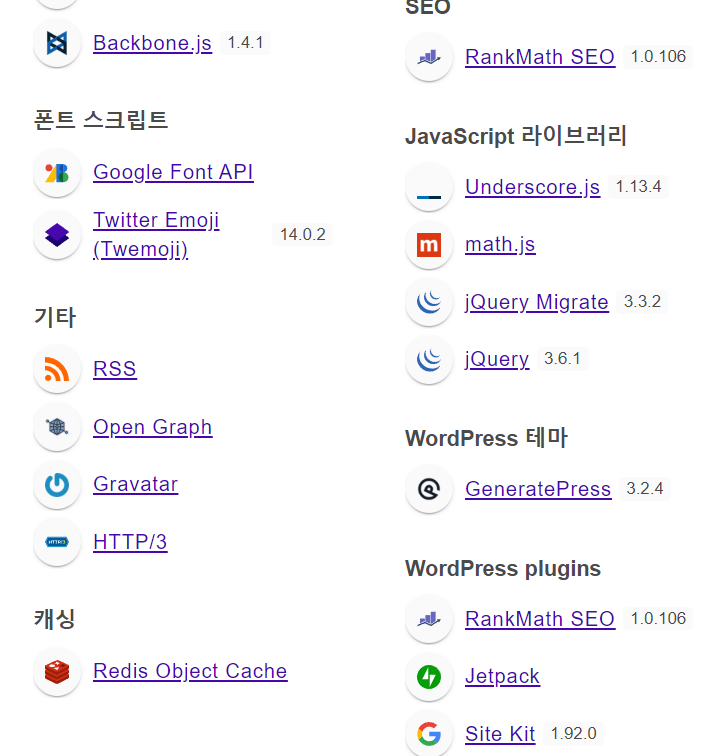
Task: Click the WordPress 테마 heading
Action: click(x=486, y=438)
